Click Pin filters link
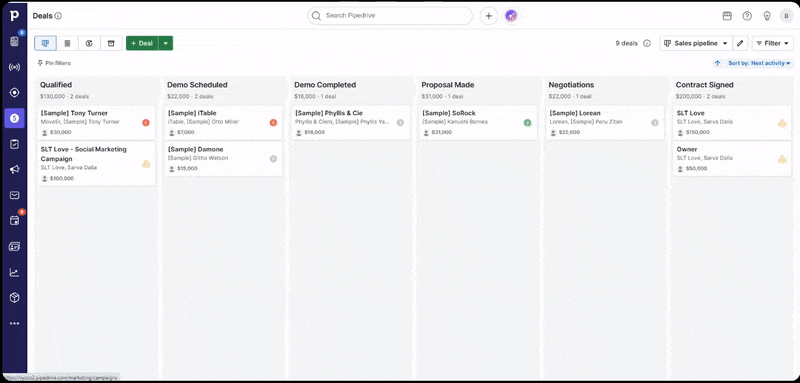This screenshot has height=383, width=800. point(54,63)
